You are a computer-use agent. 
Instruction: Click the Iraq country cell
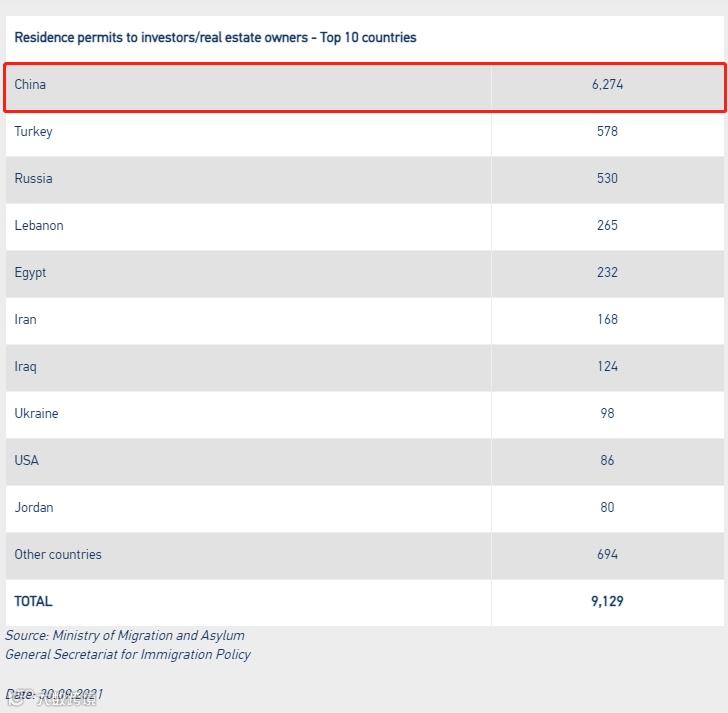[25, 367]
